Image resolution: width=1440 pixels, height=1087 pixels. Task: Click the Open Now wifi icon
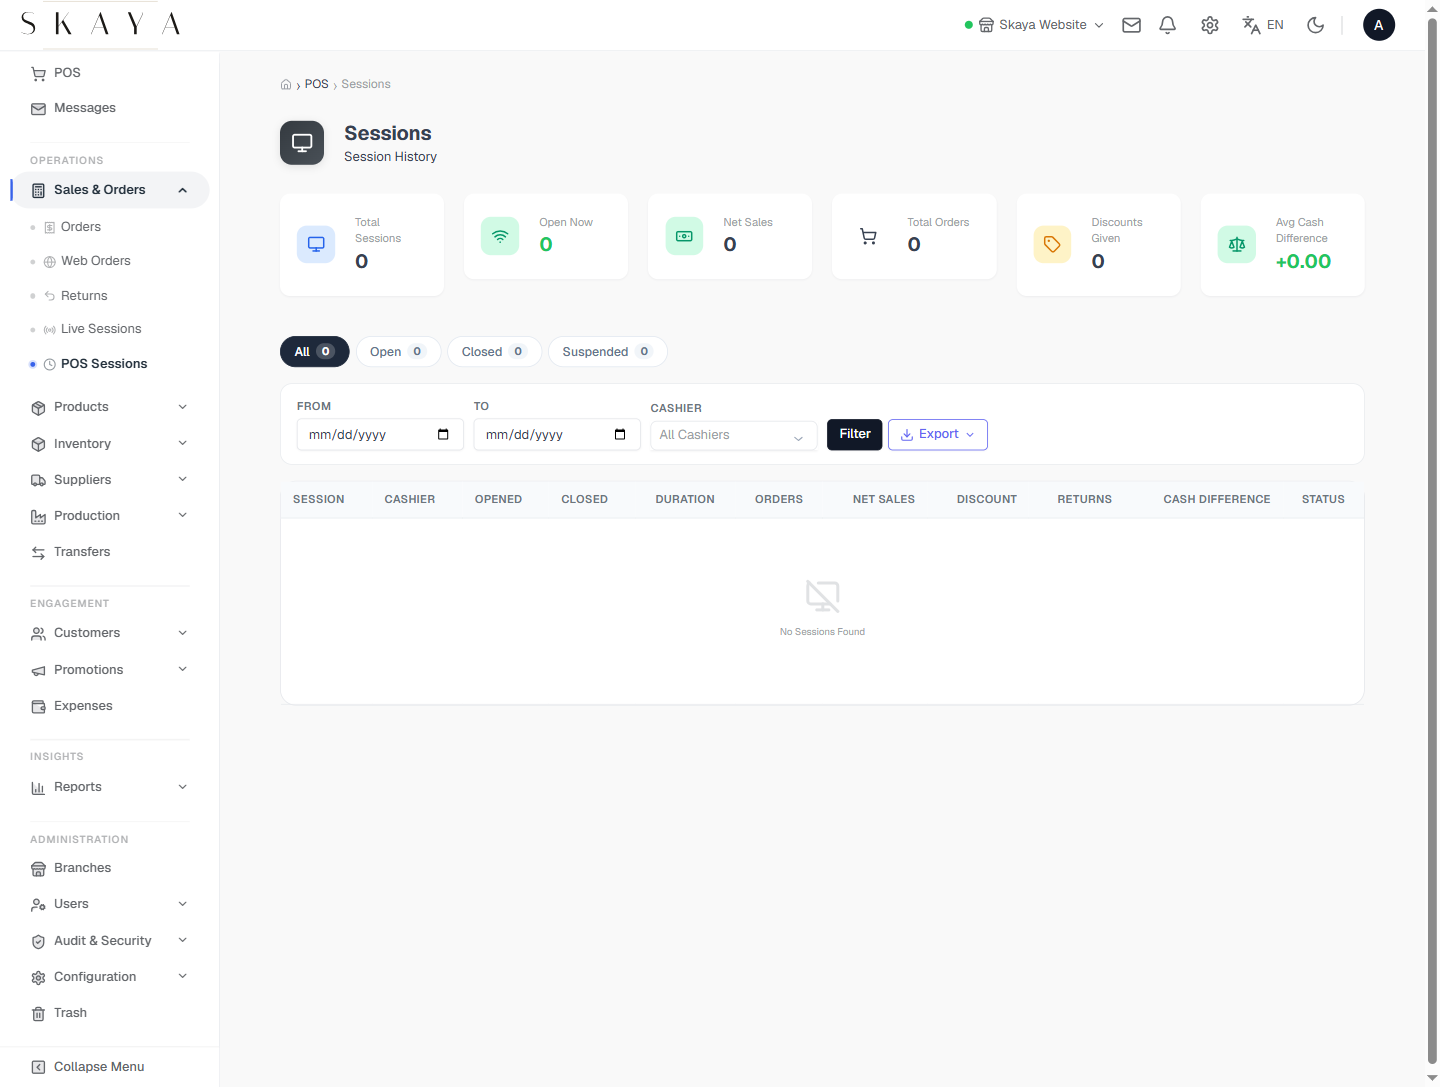click(500, 236)
